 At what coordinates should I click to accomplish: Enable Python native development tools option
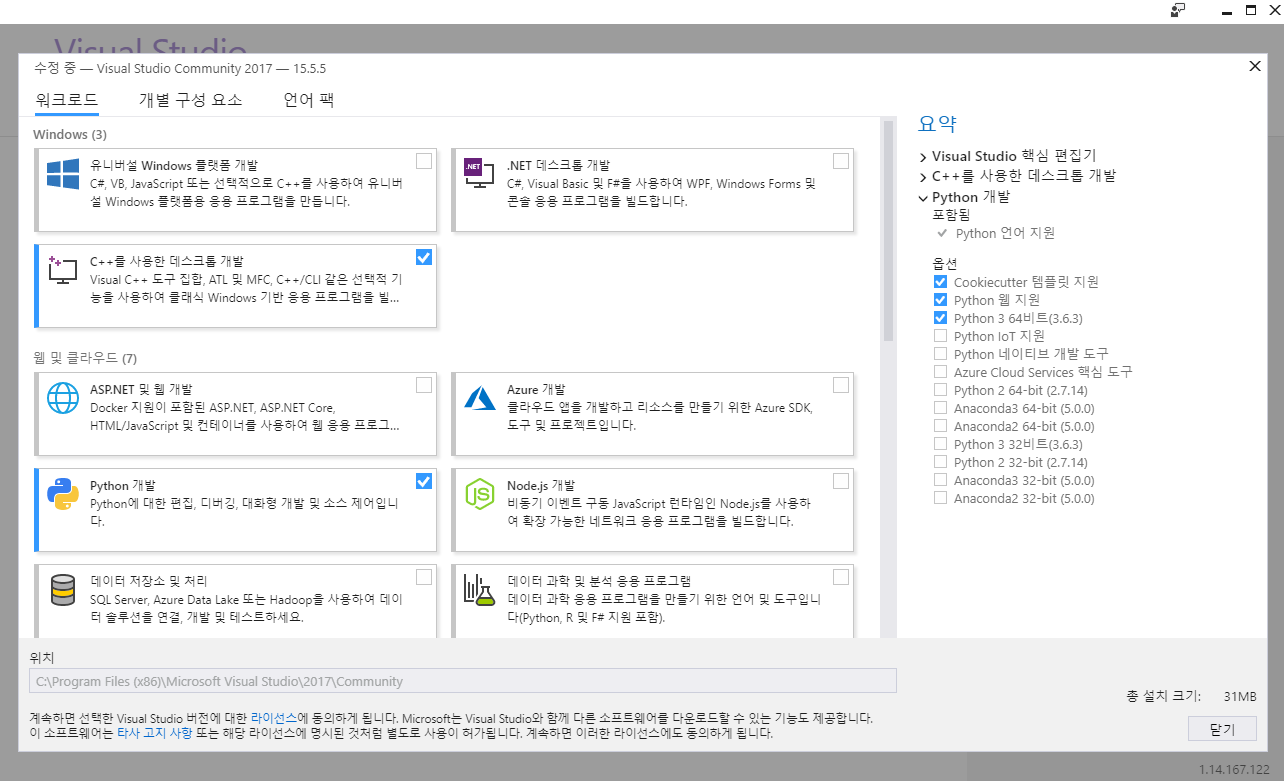940,354
